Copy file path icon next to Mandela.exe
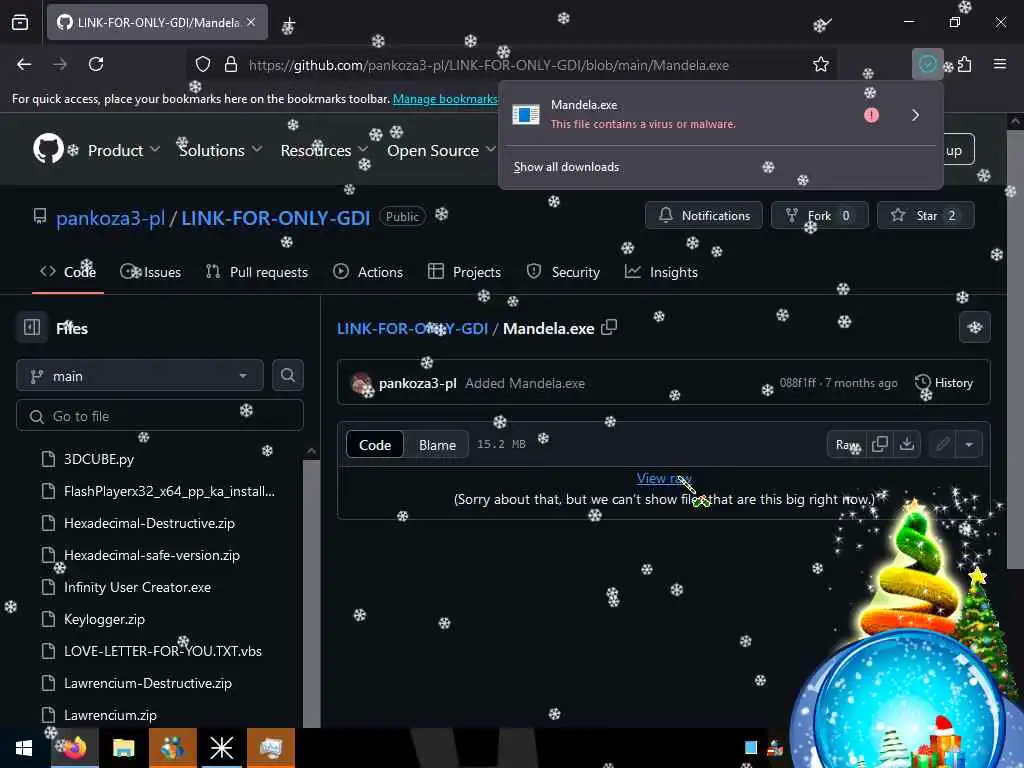The width and height of the screenshot is (1024, 768). [609, 327]
